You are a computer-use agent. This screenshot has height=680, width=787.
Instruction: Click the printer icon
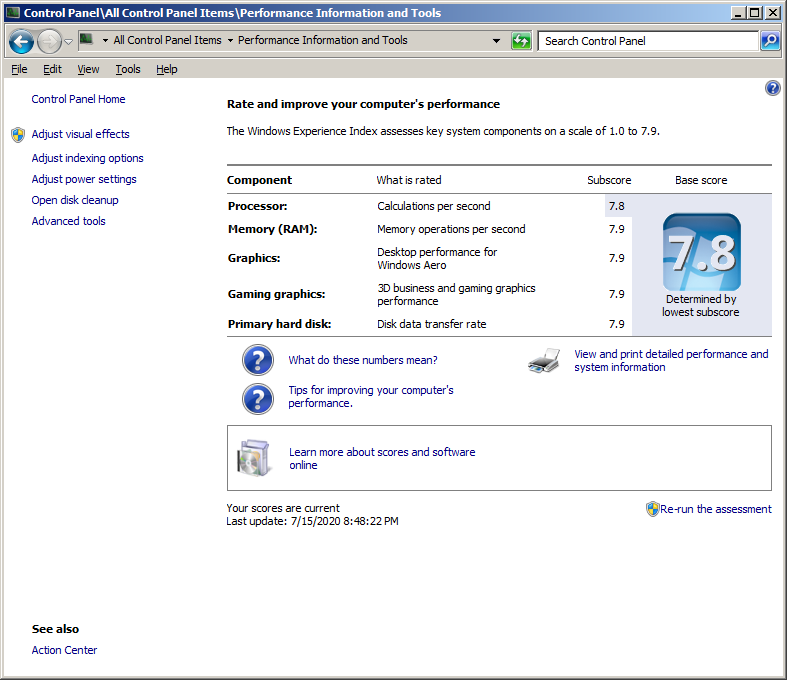[544, 360]
